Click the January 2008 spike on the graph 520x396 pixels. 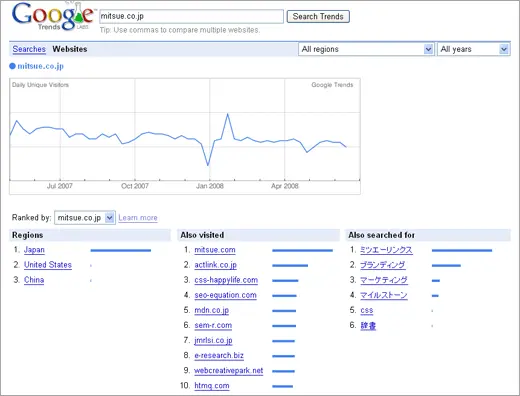tap(228, 114)
